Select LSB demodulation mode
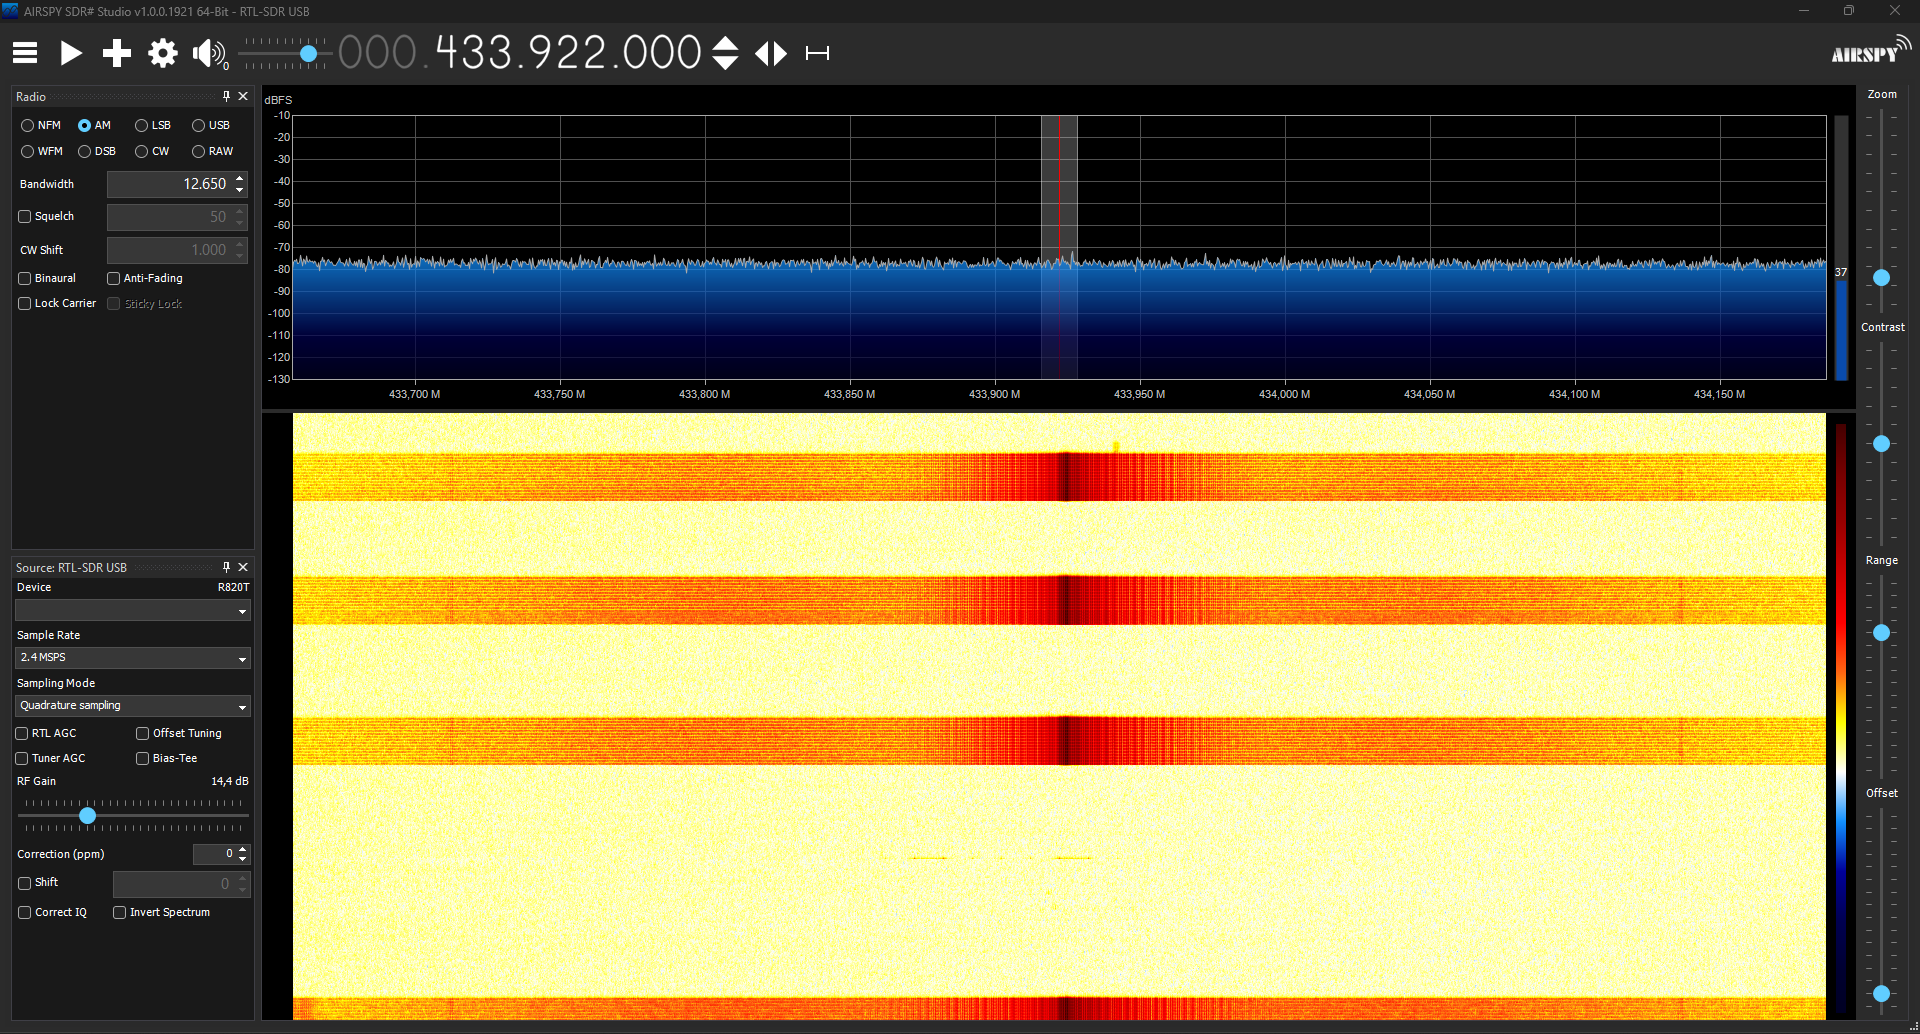Viewport: 1920px width, 1034px height. coord(153,125)
